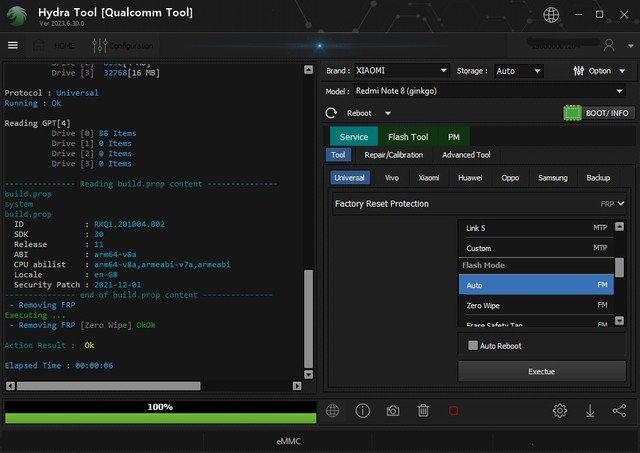Open the Option settings dropdown
640x453 pixels.
599,71
